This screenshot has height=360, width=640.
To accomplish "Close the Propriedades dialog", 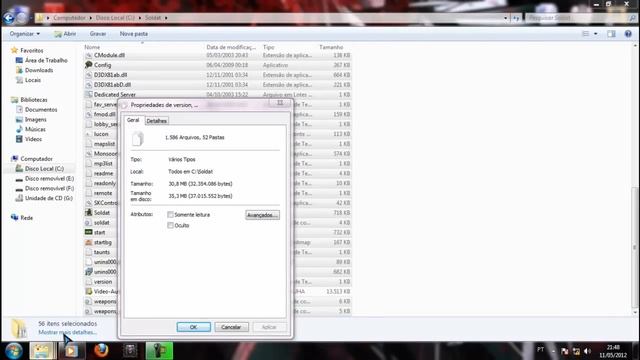I will tap(280, 103).
